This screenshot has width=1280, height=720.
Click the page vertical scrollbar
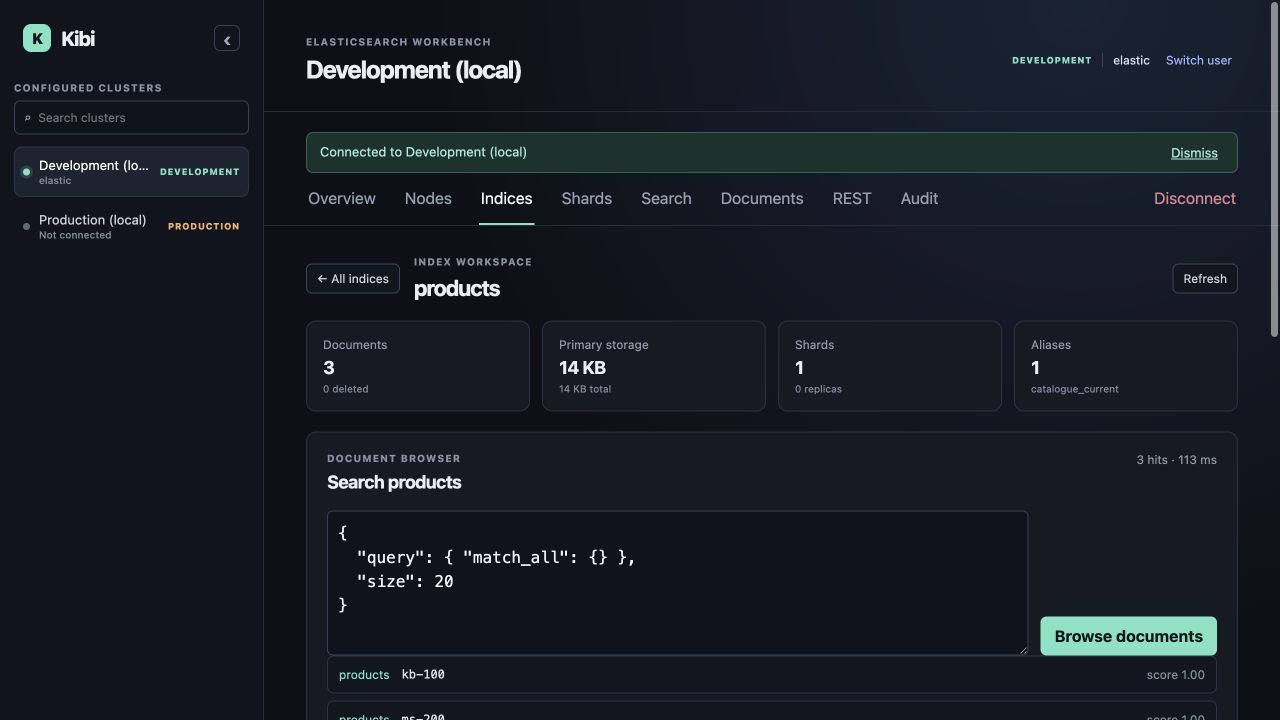pyautogui.click(x=1274, y=170)
